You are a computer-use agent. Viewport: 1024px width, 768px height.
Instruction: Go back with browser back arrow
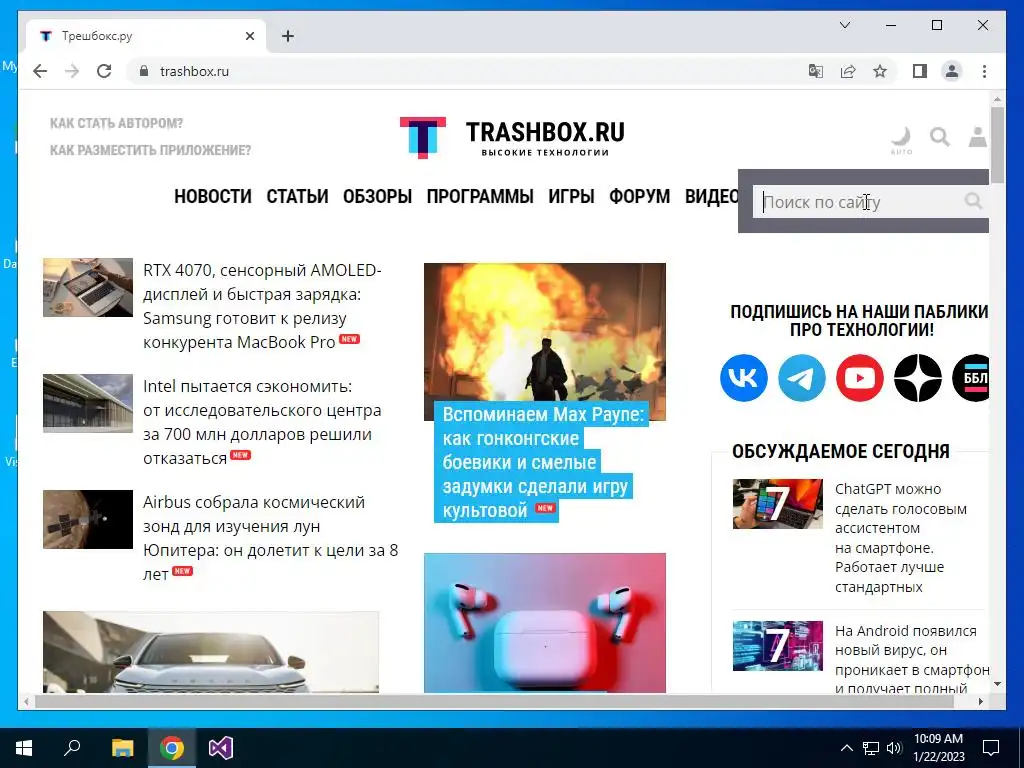[x=40, y=71]
